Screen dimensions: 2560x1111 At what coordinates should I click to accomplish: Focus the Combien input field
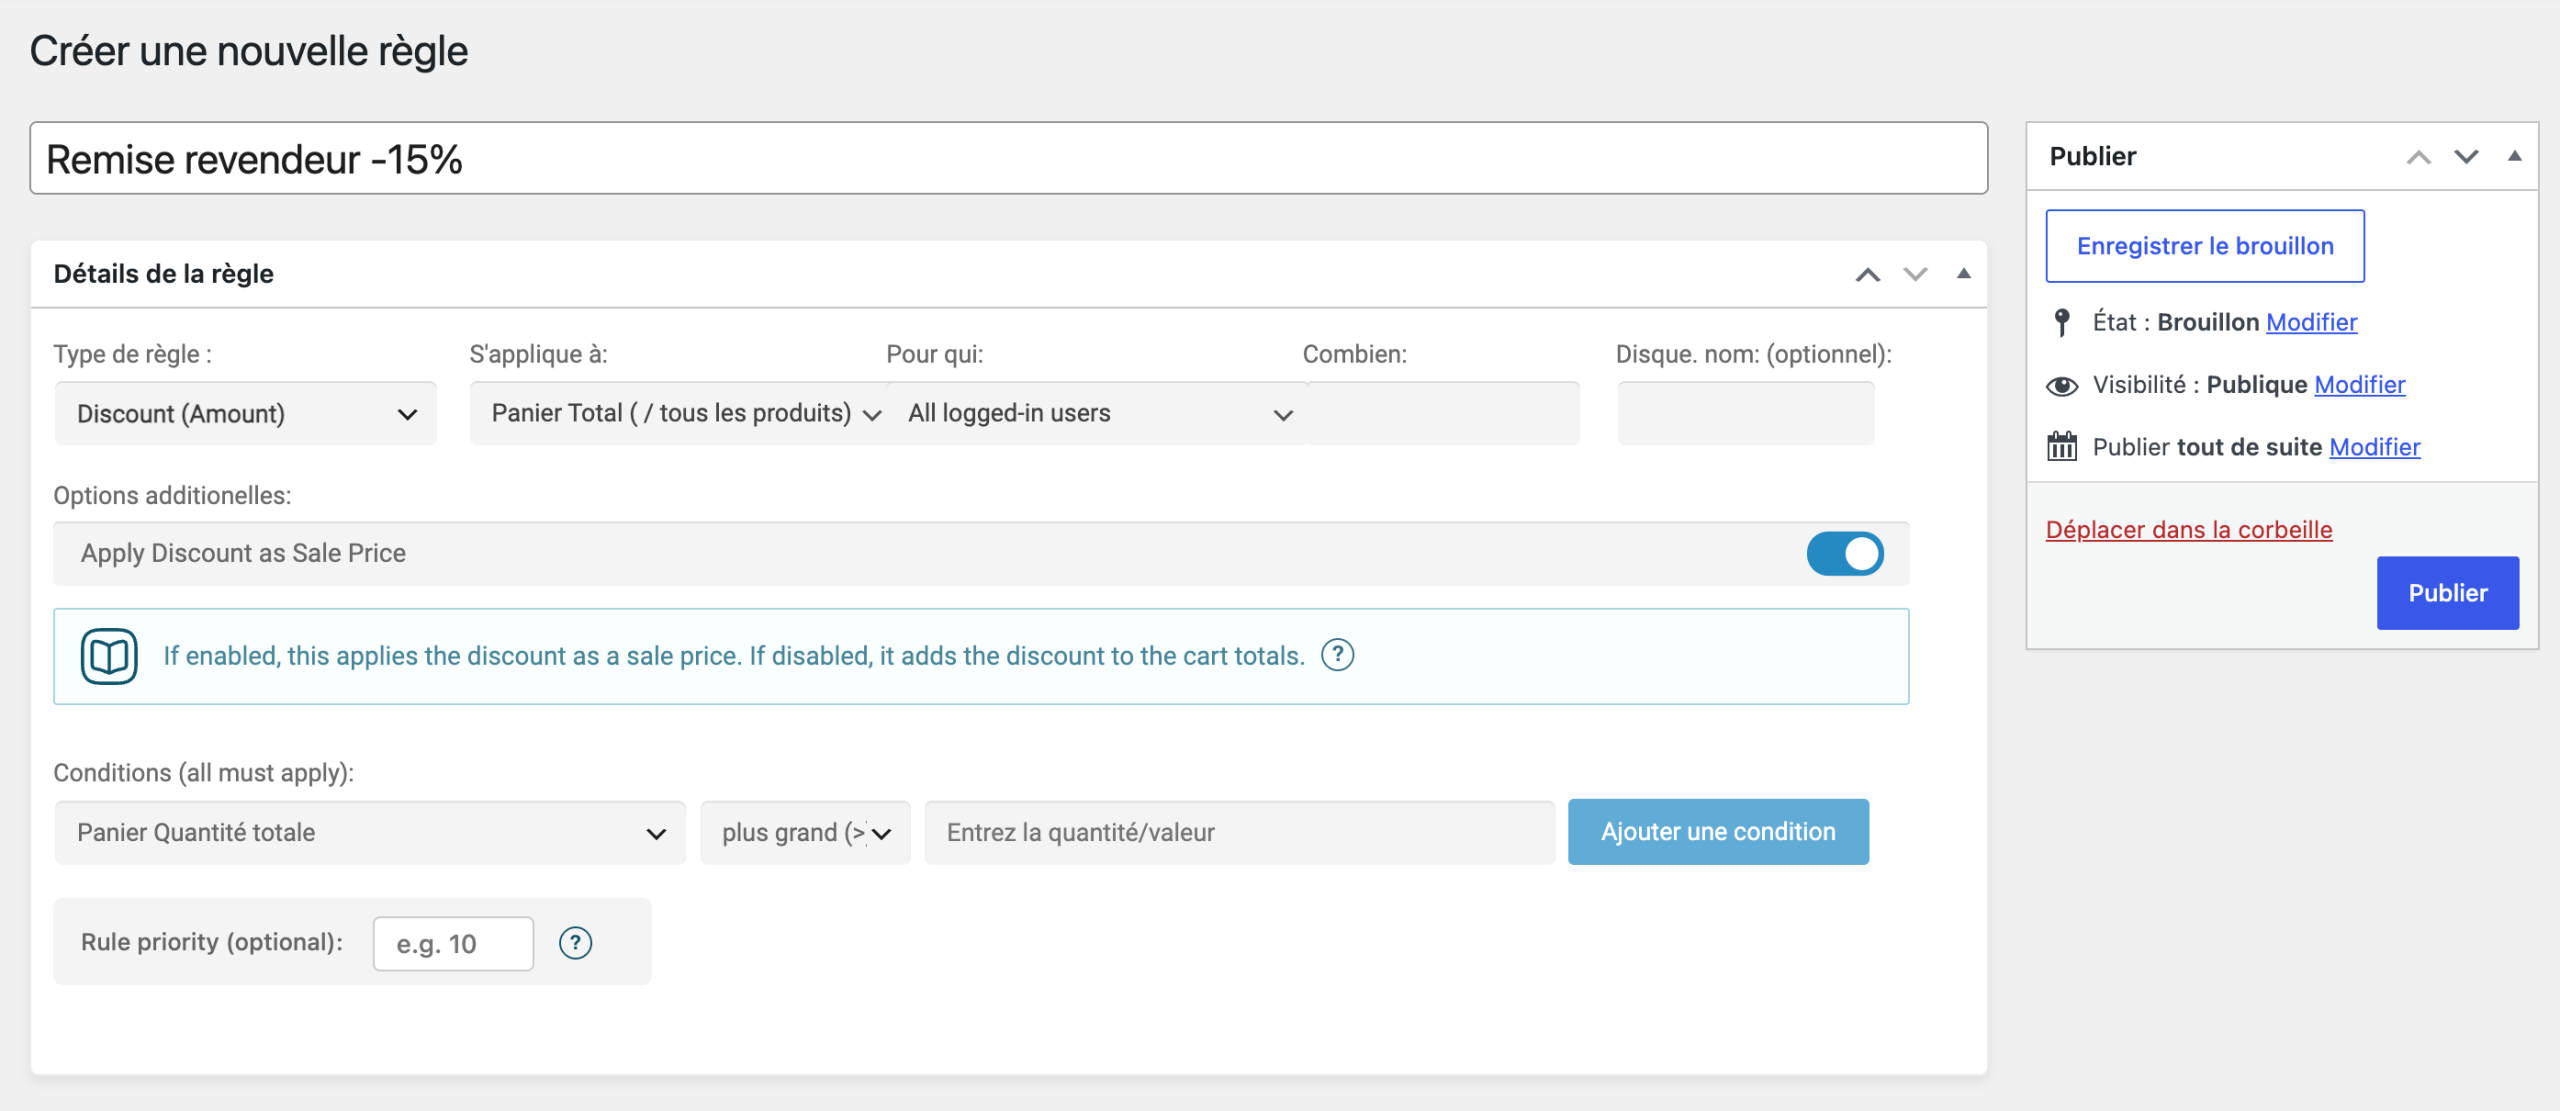1442,413
